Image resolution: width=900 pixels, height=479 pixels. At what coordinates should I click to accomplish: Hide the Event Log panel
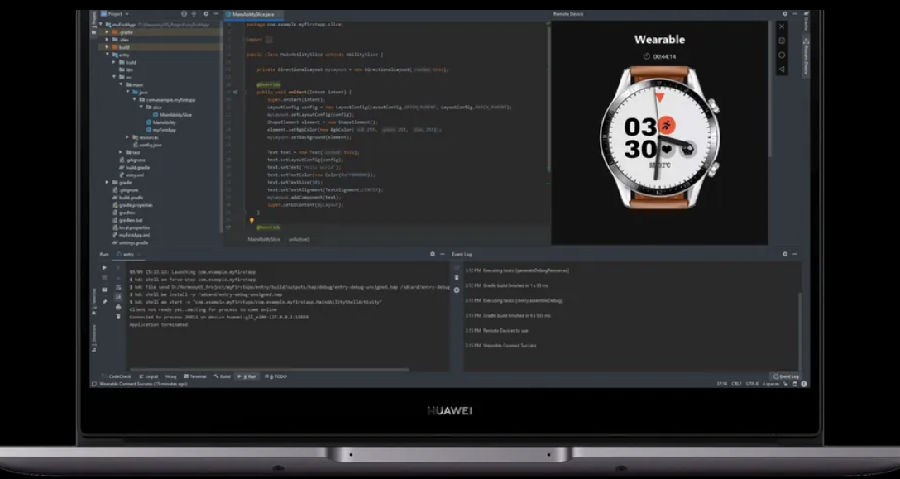click(795, 254)
